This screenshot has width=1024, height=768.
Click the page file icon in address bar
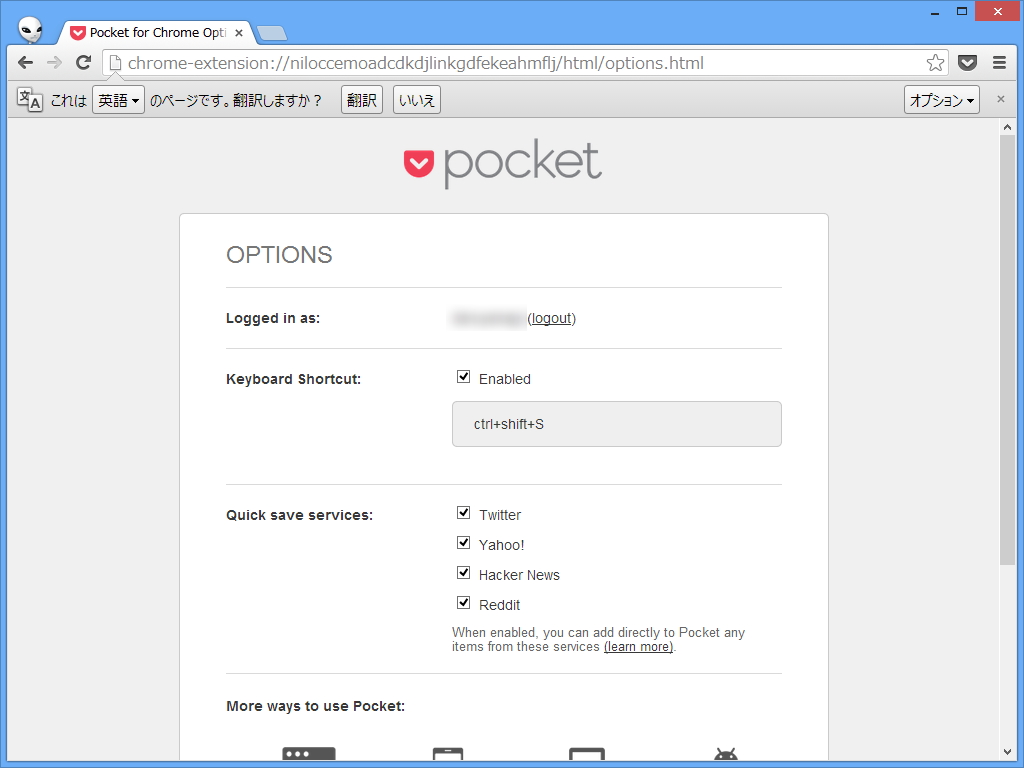coord(115,63)
